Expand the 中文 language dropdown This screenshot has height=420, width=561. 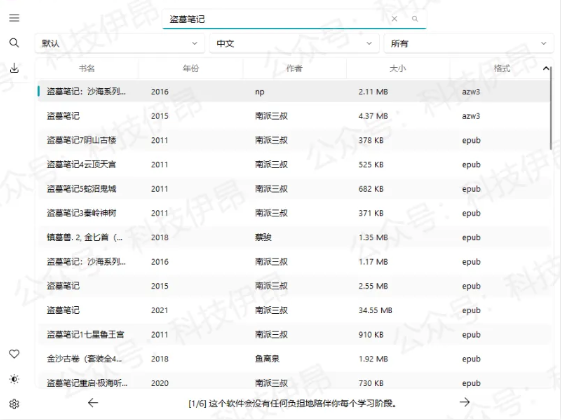click(x=294, y=43)
